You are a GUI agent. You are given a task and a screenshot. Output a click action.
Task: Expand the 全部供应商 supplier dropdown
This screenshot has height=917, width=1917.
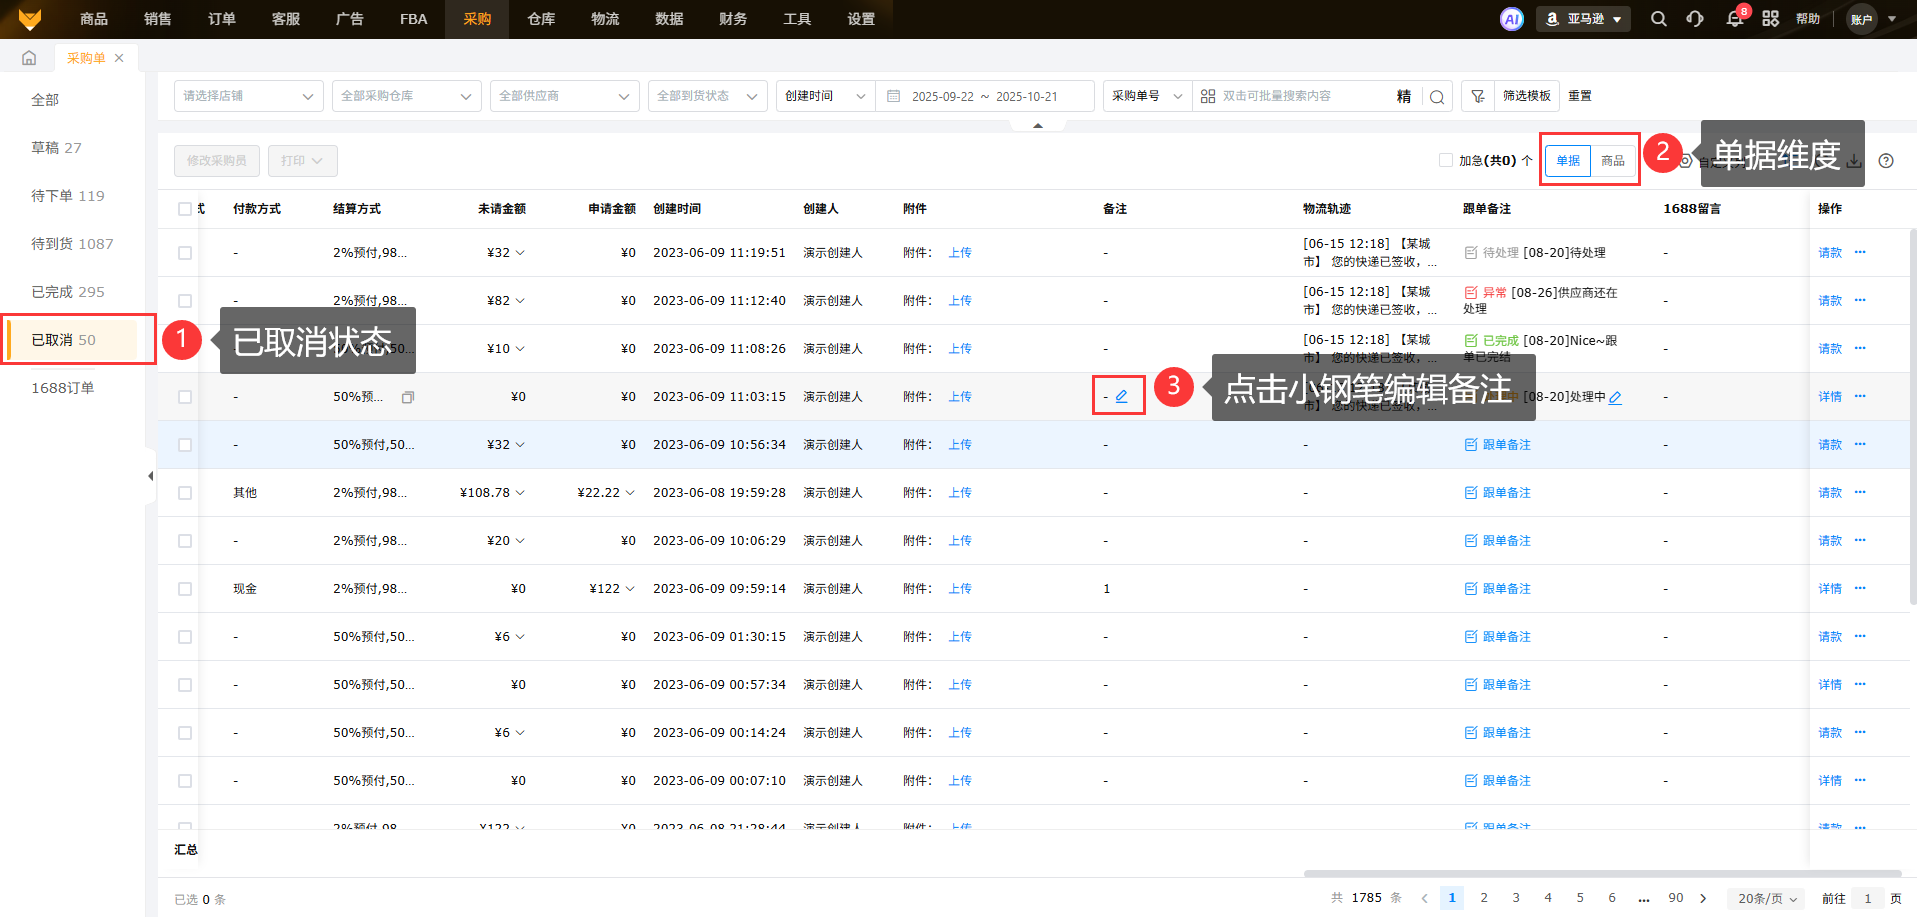[x=564, y=96]
